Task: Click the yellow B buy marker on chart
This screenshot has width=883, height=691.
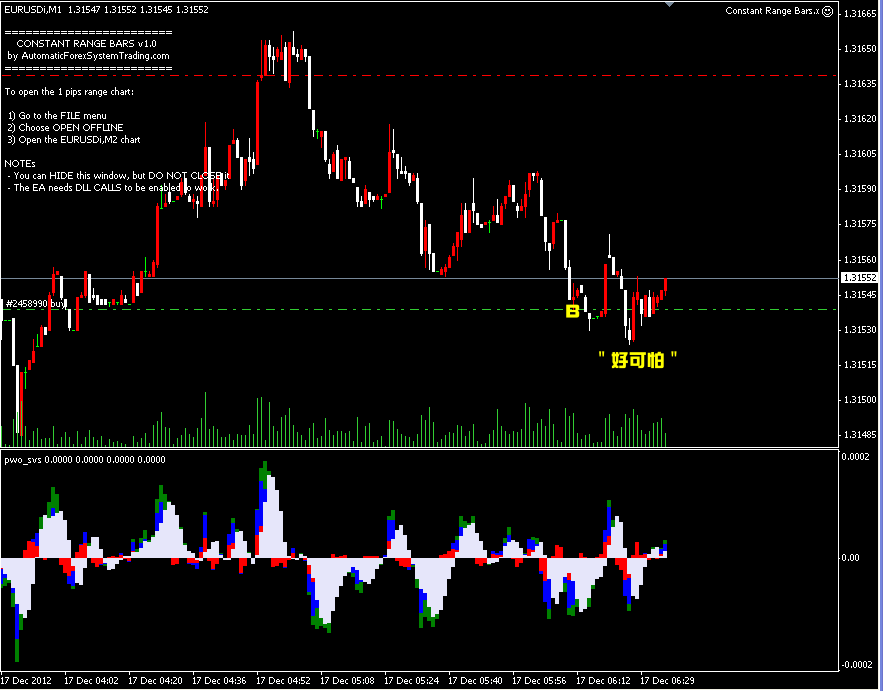Action: click(572, 311)
